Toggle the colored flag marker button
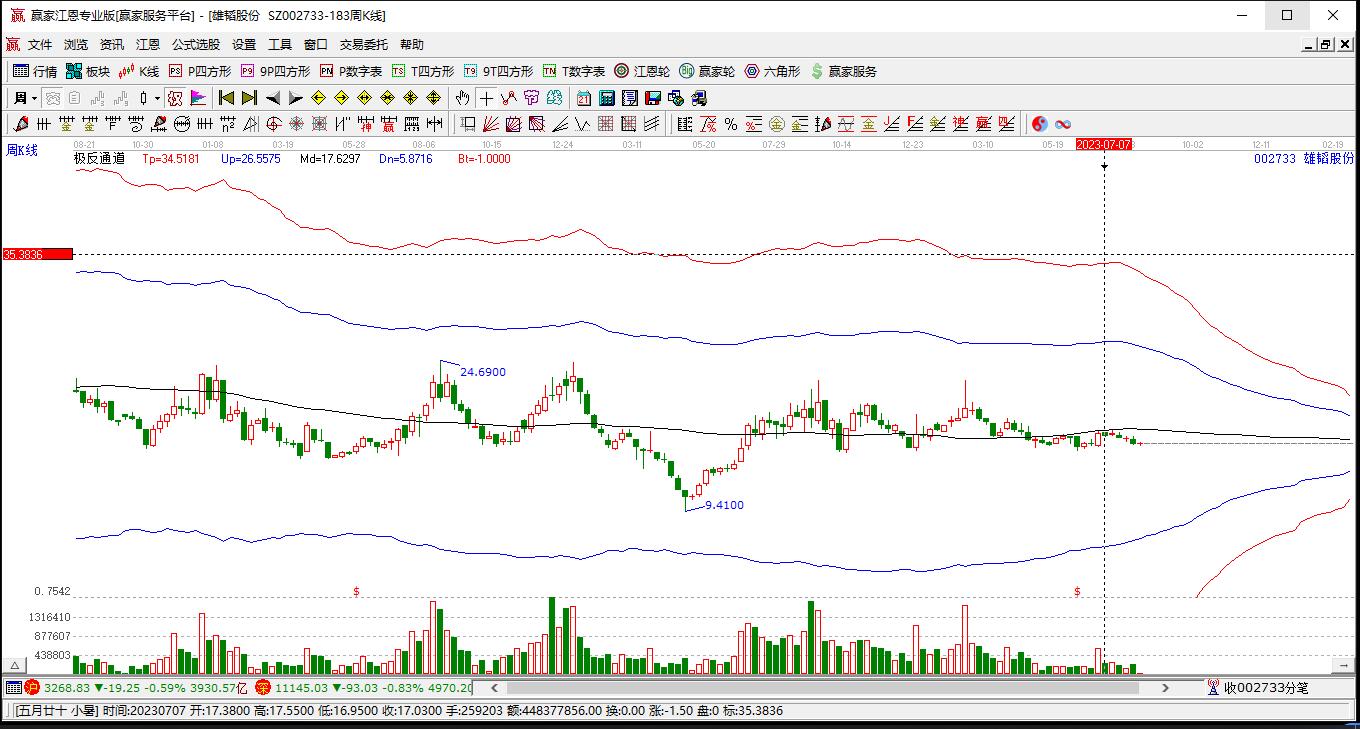This screenshot has width=1360, height=729. tap(198, 98)
